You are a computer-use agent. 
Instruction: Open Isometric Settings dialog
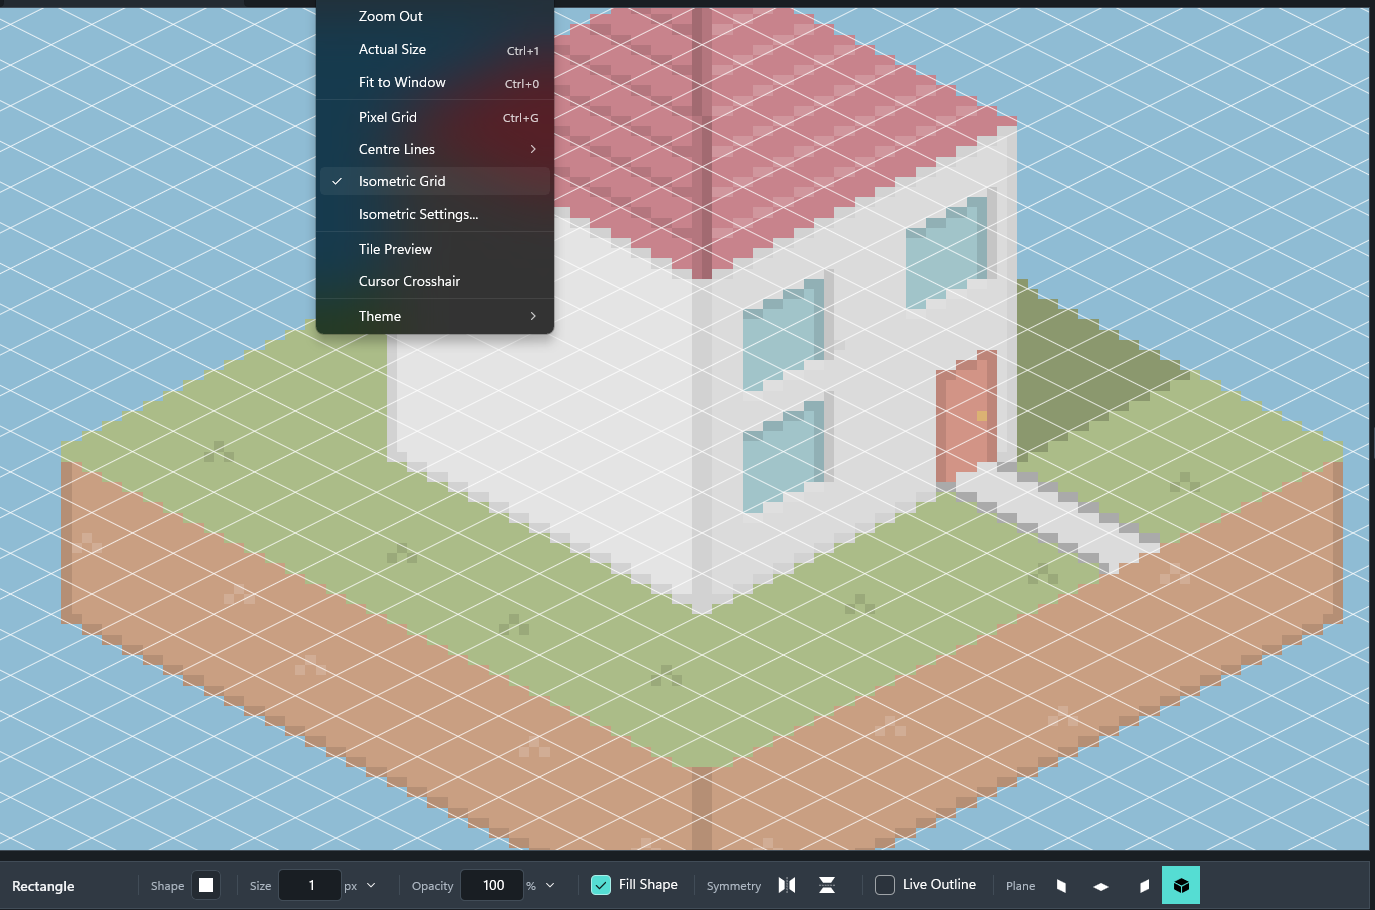click(x=435, y=214)
